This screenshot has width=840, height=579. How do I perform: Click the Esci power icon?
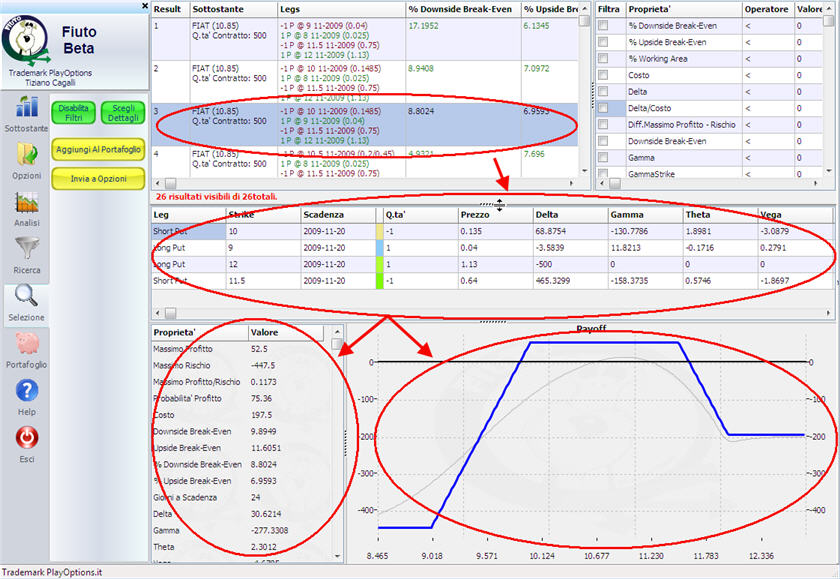pyautogui.click(x=26, y=441)
